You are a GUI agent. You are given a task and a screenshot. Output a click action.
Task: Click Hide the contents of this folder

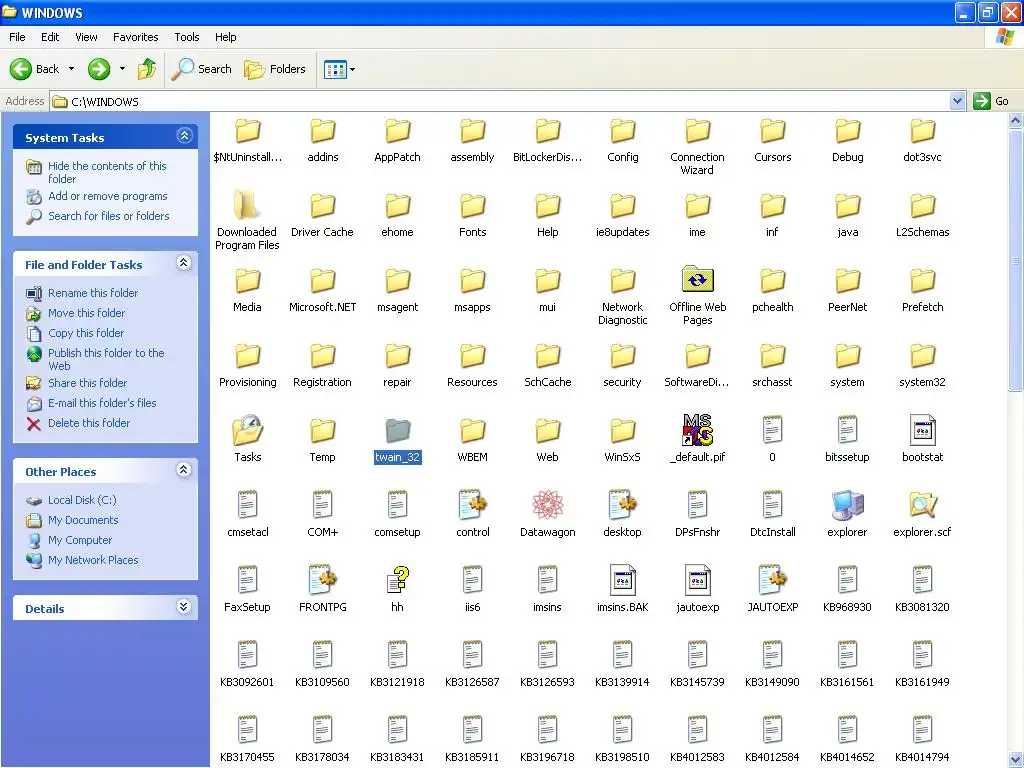click(x=107, y=172)
